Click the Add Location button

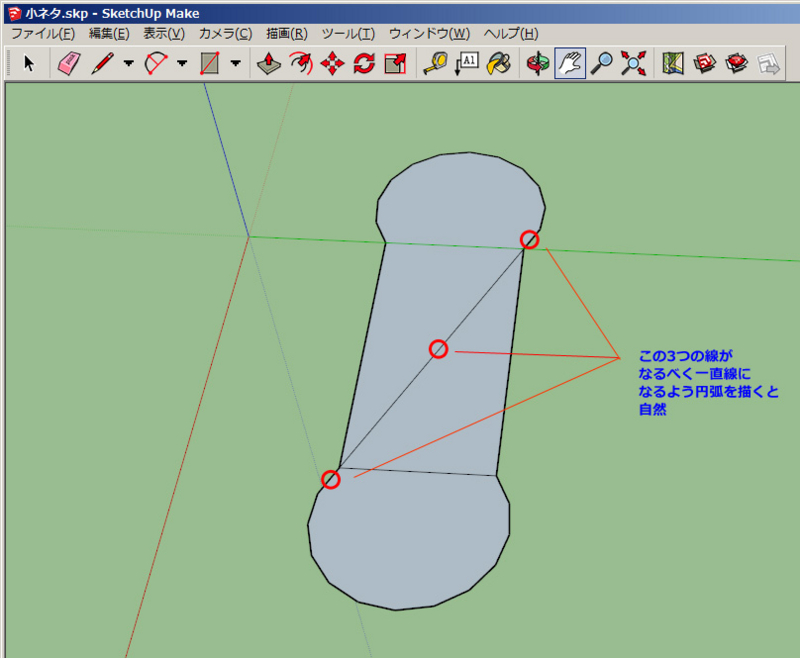(x=672, y=63)
